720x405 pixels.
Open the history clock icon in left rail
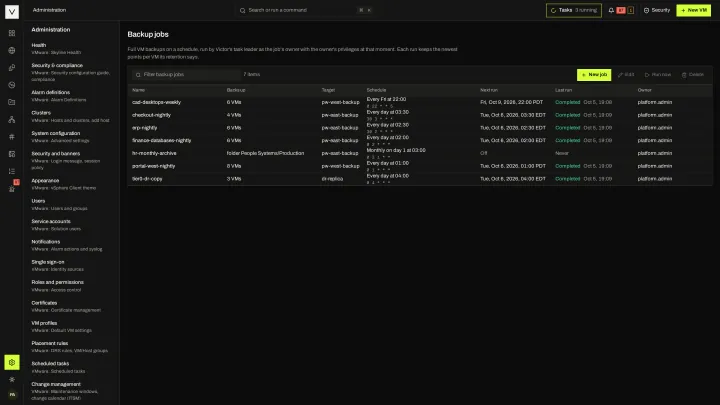pyautogui.click(x=12, y=85)
